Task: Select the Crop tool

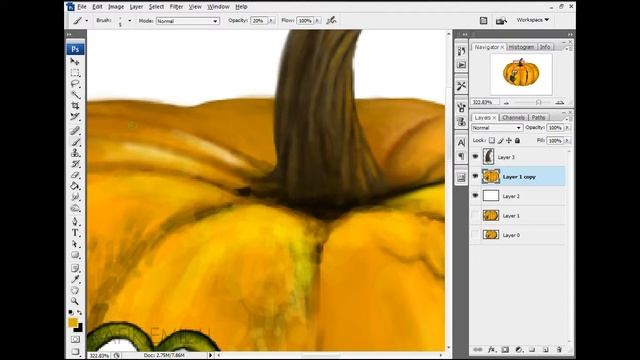Action: (x=75, y=106)
